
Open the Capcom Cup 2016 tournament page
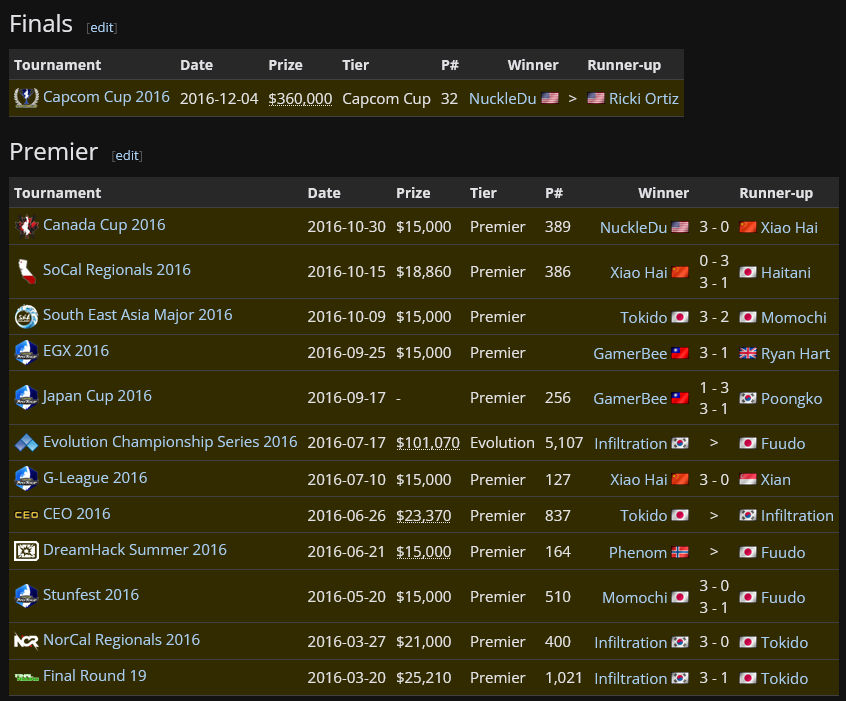click(106, 97)
